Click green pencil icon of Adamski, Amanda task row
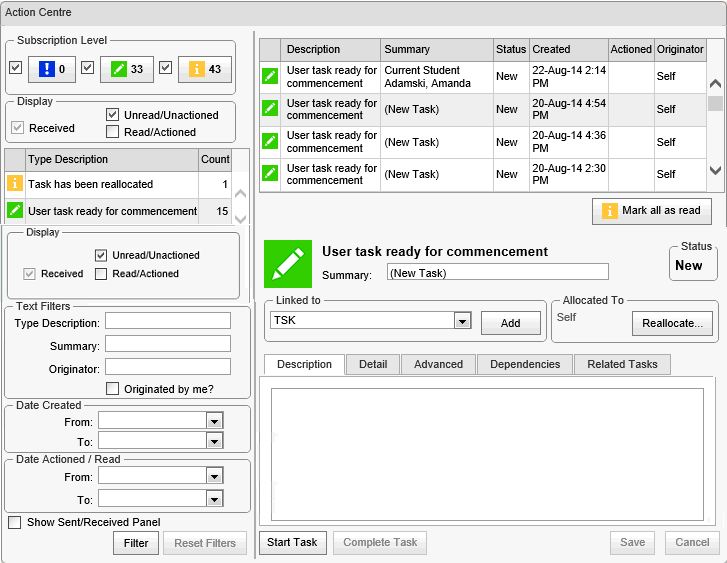 click(x=270, y=76)
